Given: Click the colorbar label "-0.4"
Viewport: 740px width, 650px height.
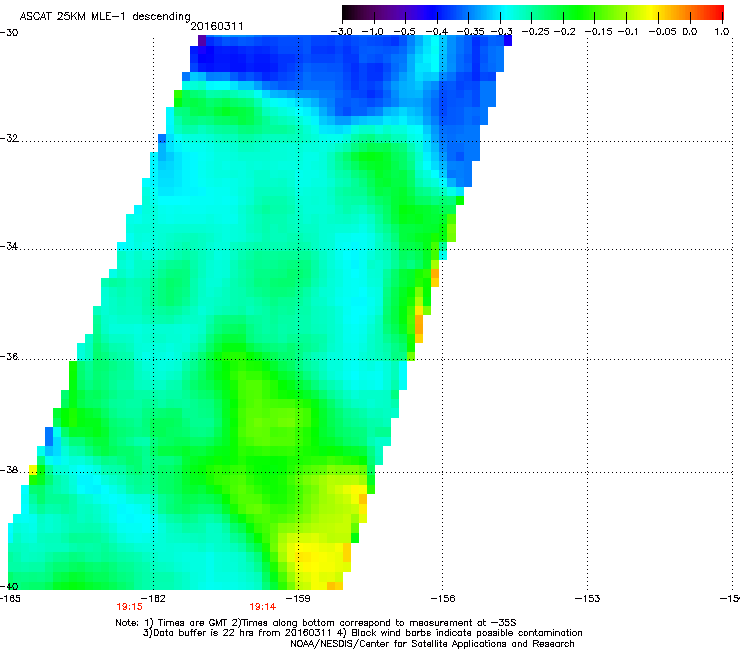Looking at the screenshot, I should (437, 32).
